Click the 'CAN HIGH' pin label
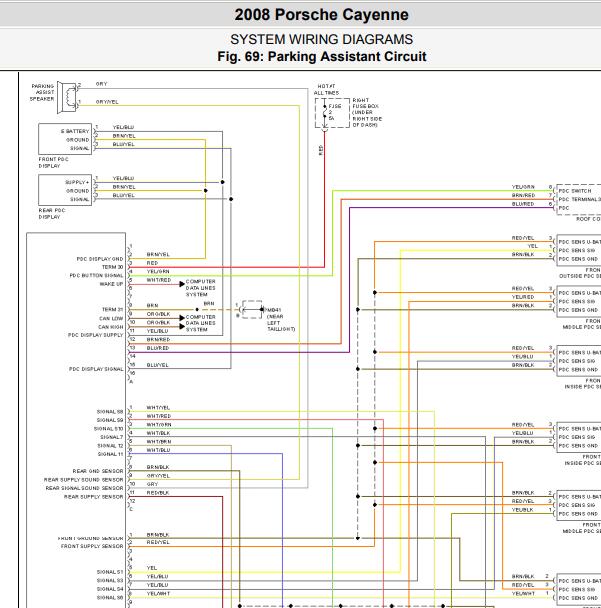The width and height of the screenshot is (601, 608). [111, 327]
